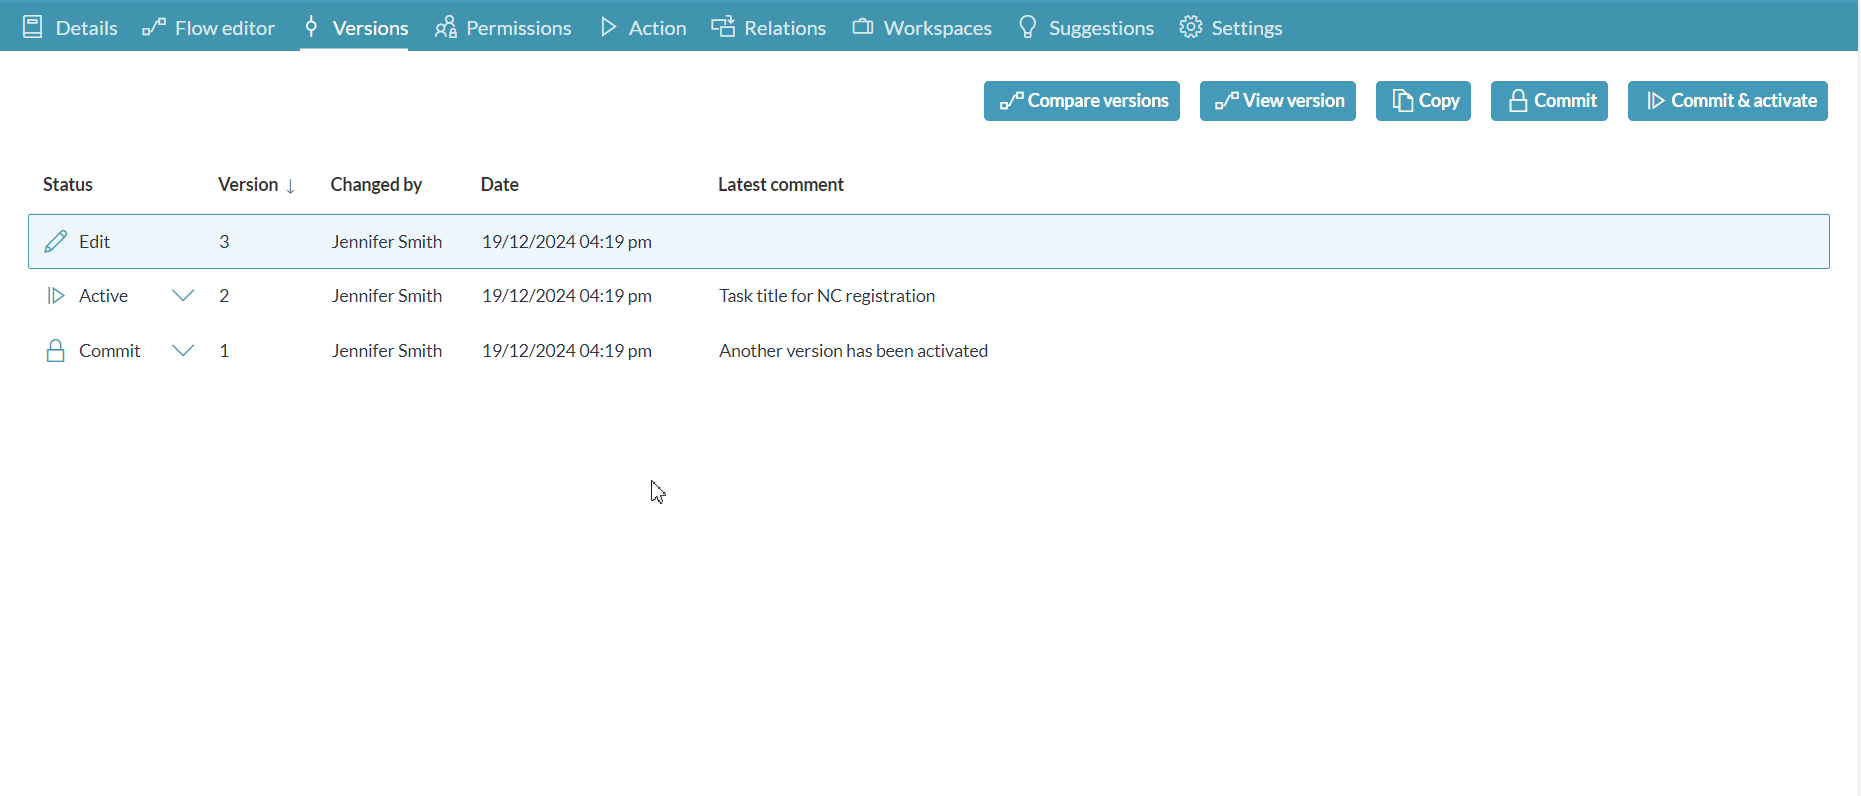The width and height of the screenshot is (1861, 796).
Task: Open the Settings tab
Action: point(1231,28)
